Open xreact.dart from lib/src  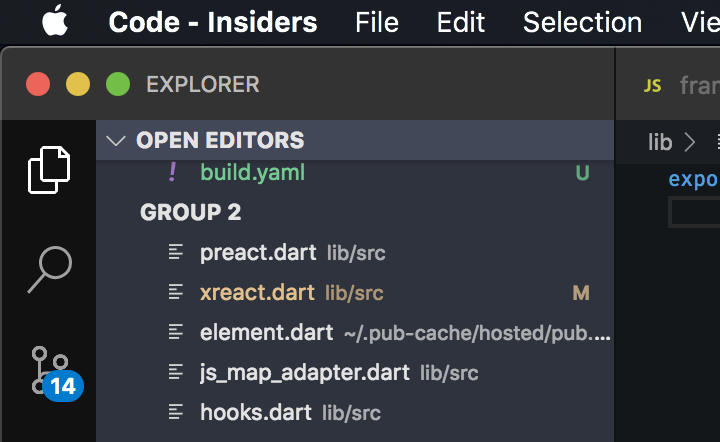click(x=355, y=293)
